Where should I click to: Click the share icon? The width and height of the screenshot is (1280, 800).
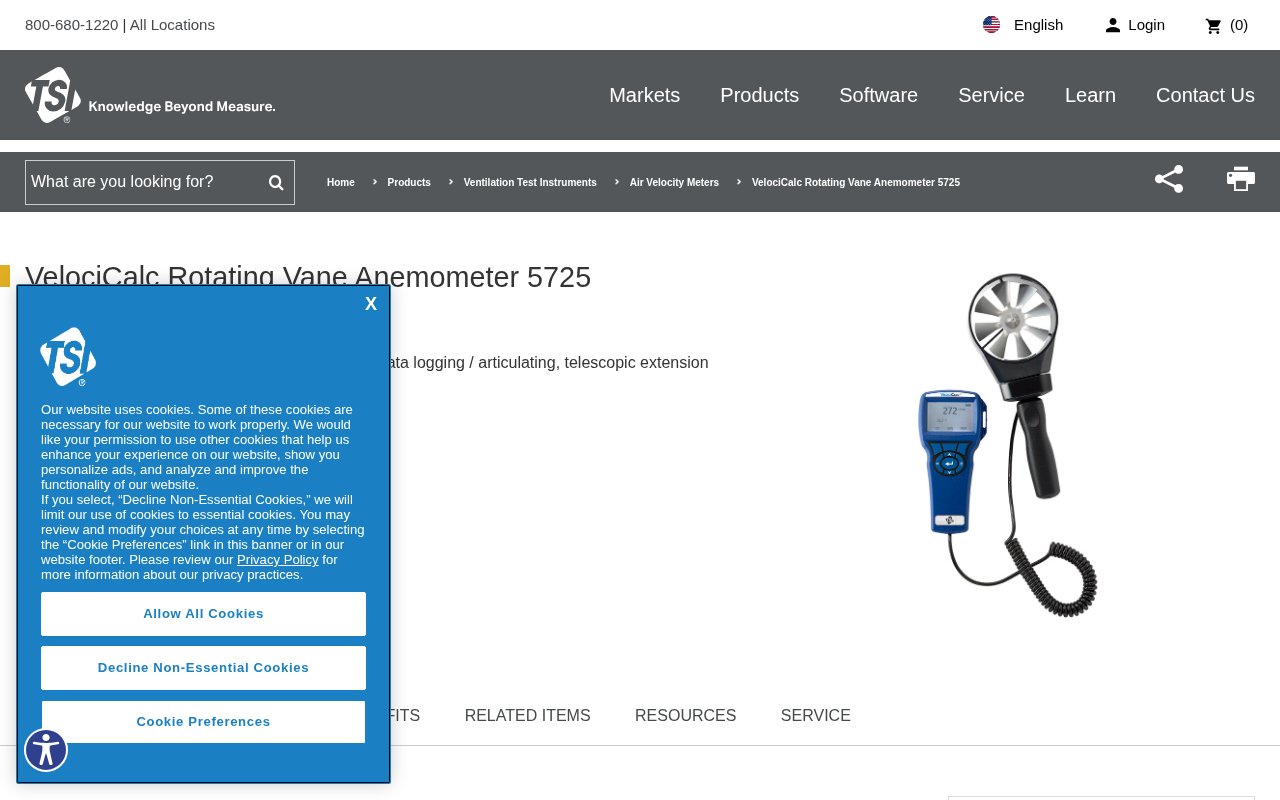tap(1169, 179)
